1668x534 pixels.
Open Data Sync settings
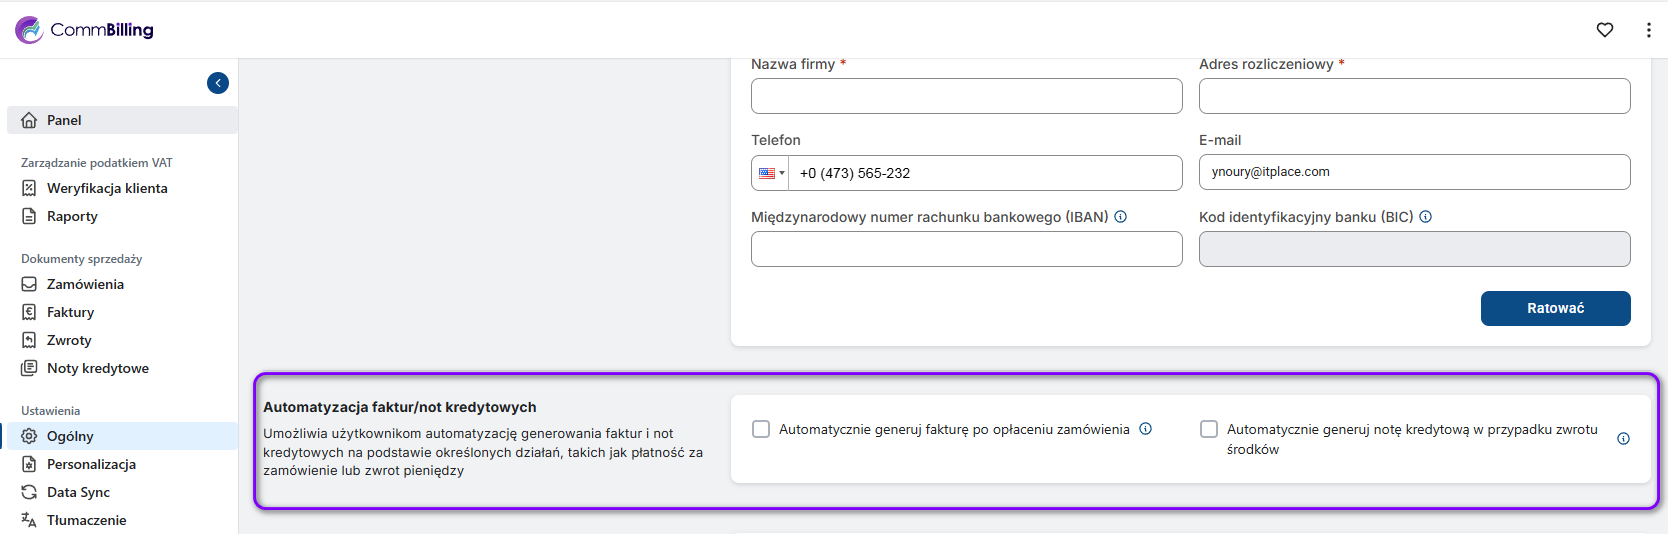click(x=78, y=492)
